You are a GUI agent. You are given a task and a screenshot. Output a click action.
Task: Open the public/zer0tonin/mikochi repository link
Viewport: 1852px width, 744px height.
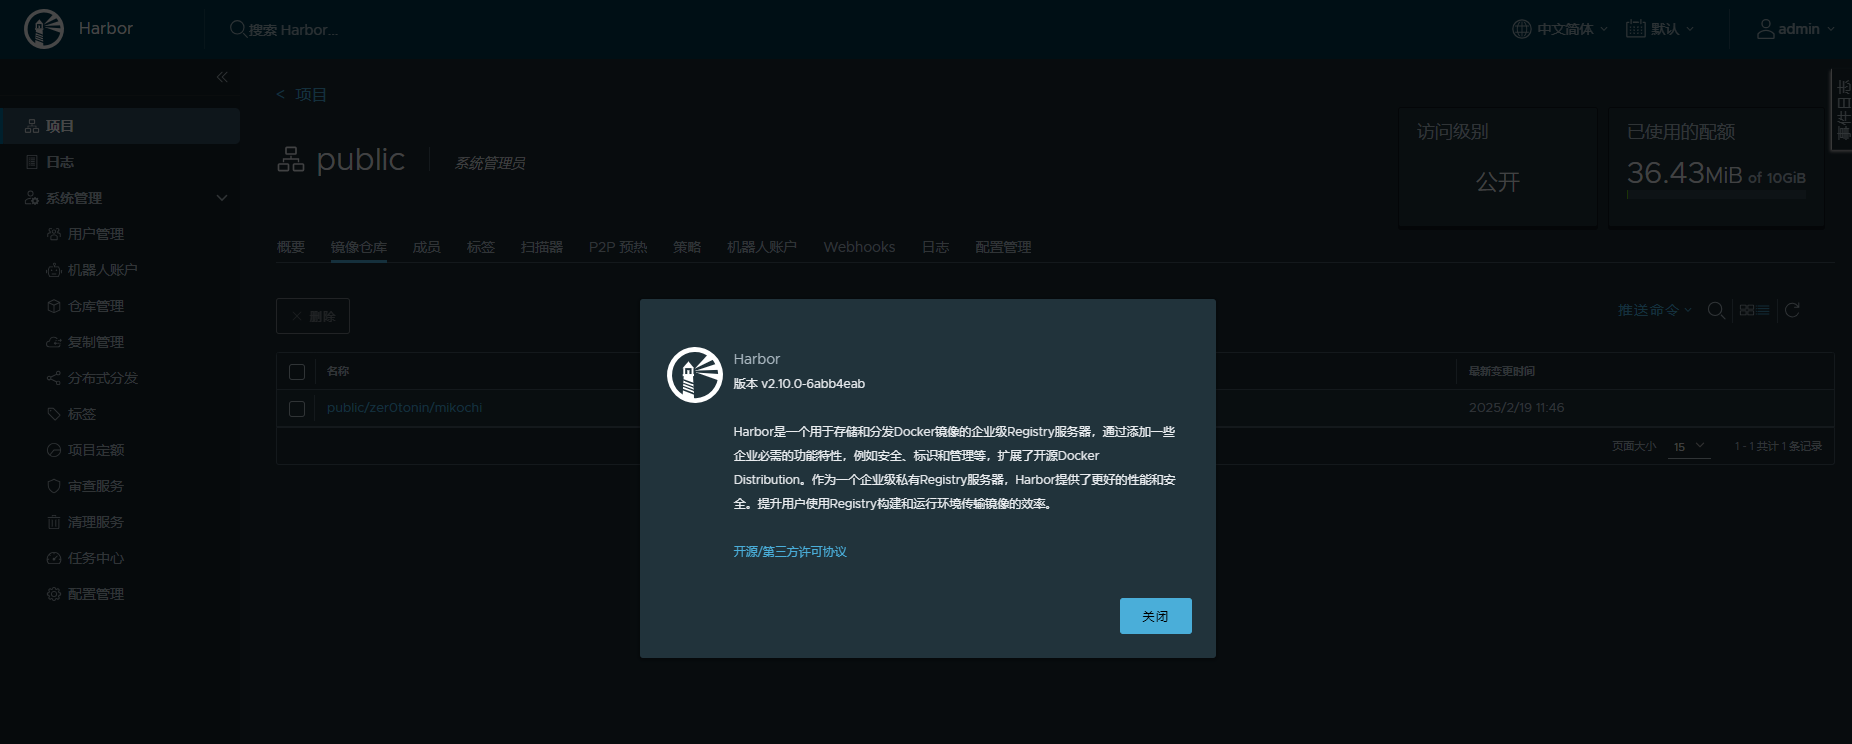coord(405,408)
